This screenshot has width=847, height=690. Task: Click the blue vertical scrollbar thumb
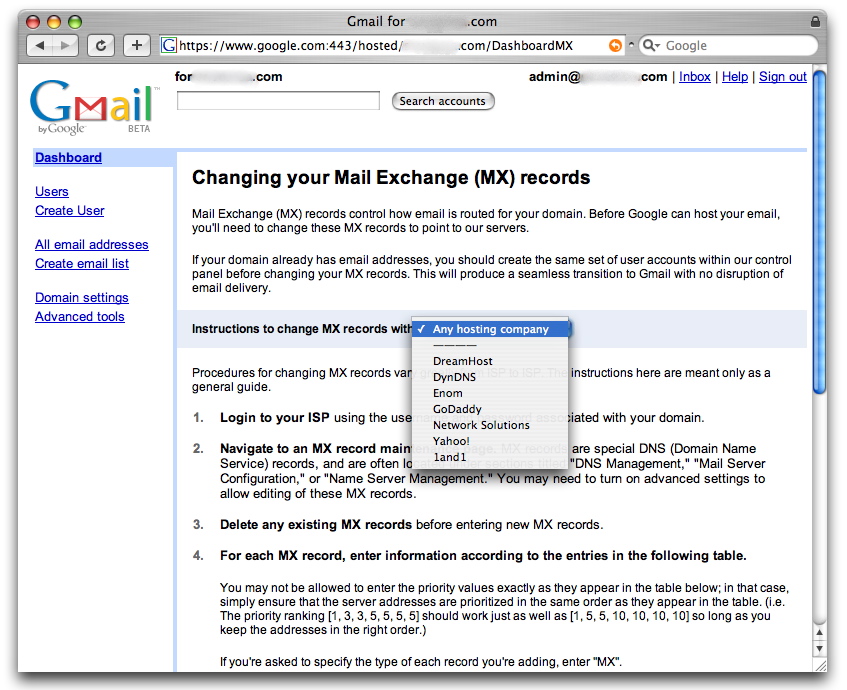(x=819, y=232)
